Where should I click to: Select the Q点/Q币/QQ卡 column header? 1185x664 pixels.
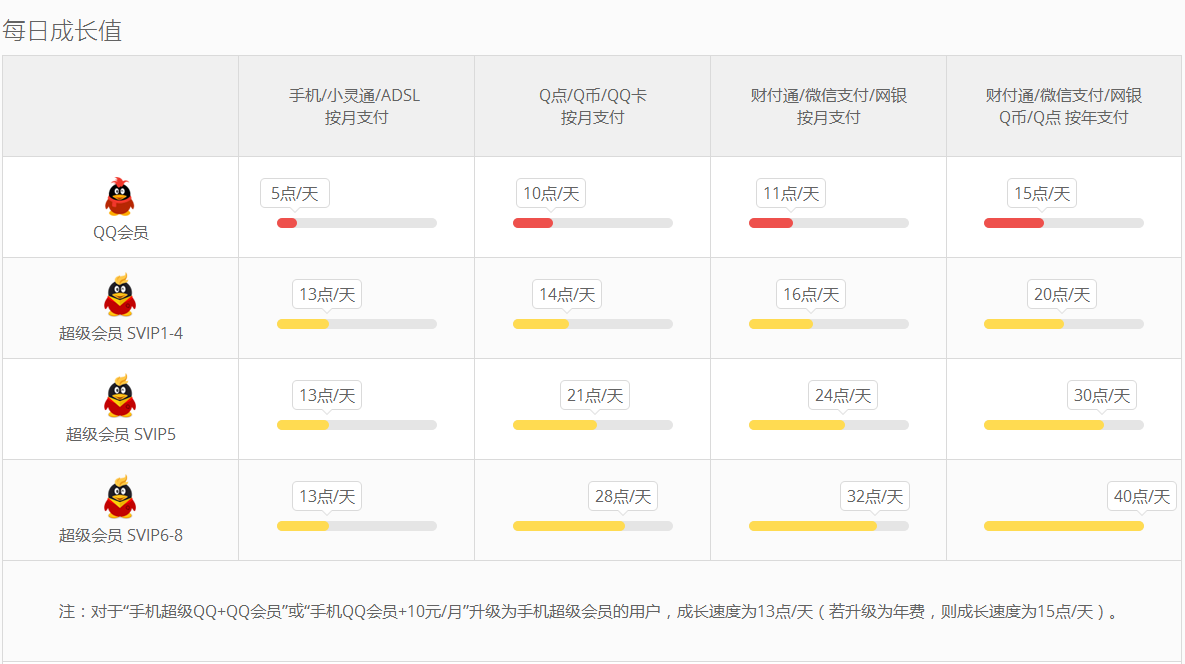click(x=592, y=106)
